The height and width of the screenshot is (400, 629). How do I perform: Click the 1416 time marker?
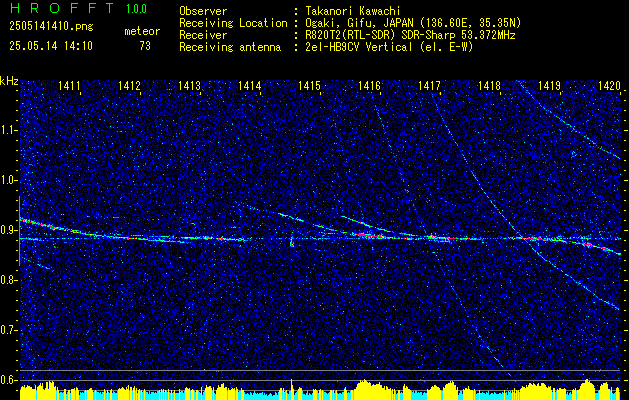[369, 85]
